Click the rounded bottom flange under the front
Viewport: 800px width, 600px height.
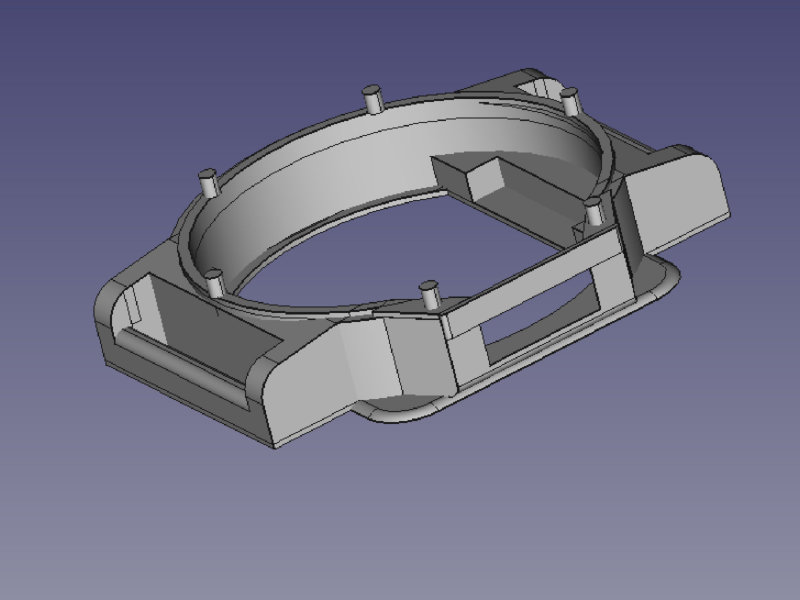click(x=400, y=410)
